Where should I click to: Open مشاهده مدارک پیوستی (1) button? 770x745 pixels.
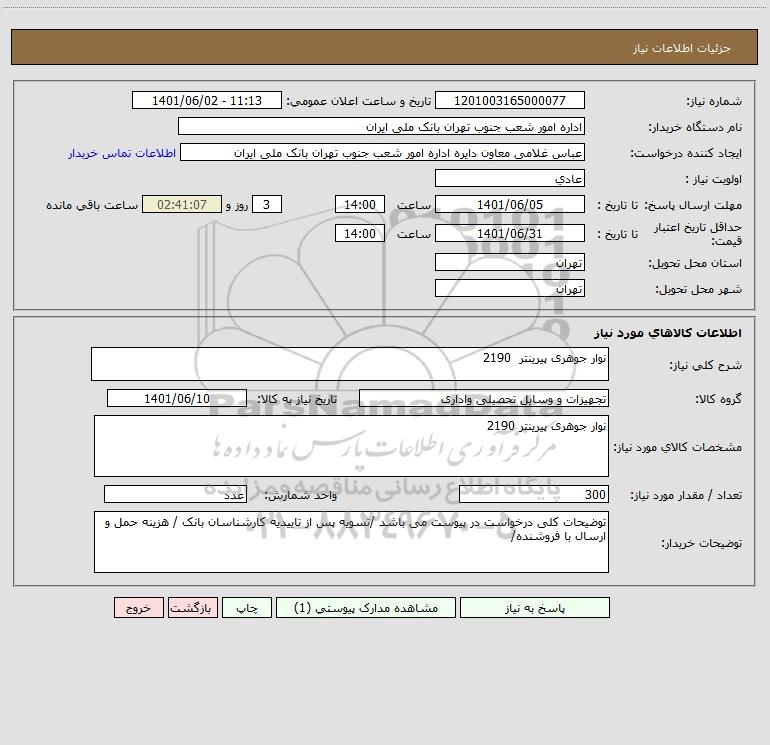click(x=366, y=607)
